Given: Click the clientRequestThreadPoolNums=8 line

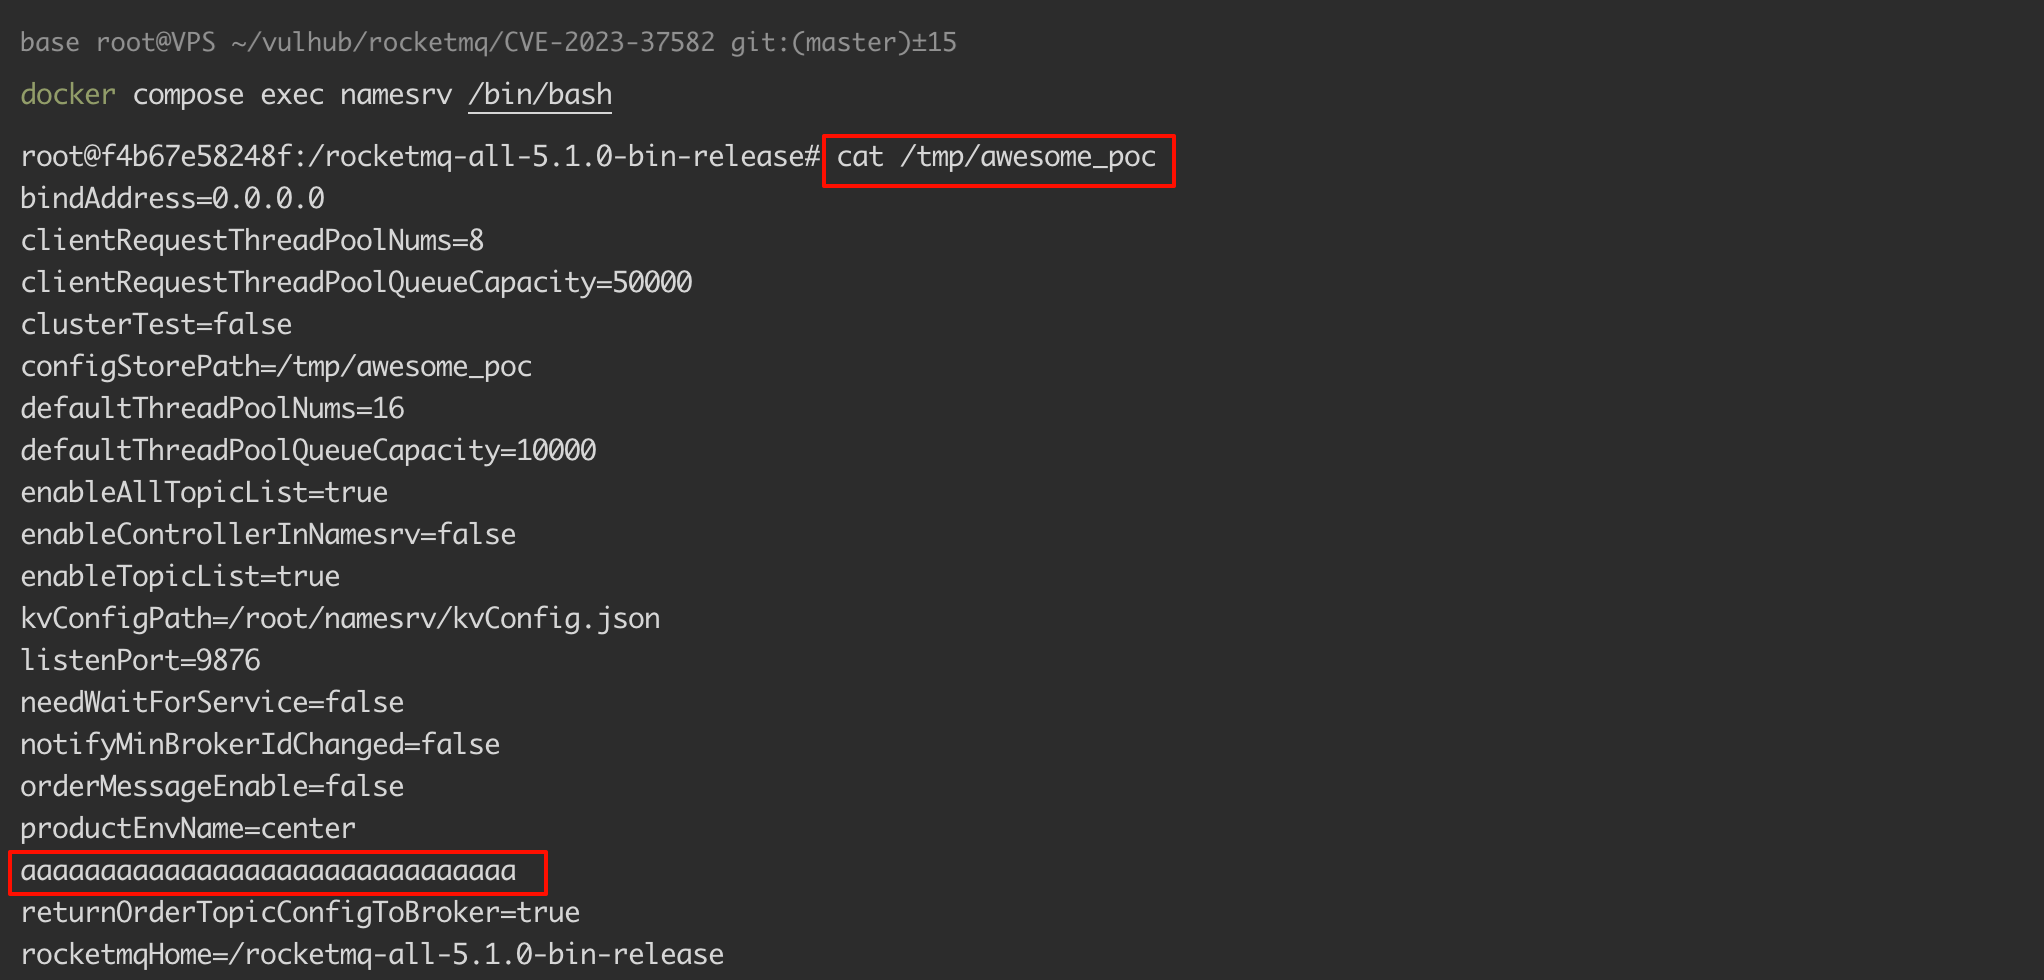Looking at the screenshot, I should click(x=252, y=241).
